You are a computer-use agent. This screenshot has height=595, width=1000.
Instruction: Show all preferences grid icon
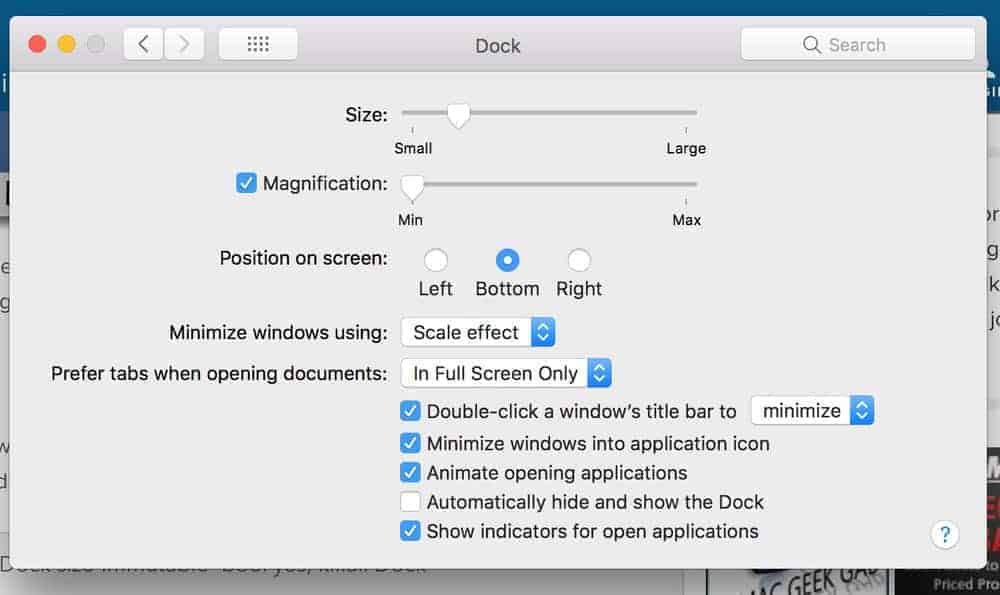258,44
